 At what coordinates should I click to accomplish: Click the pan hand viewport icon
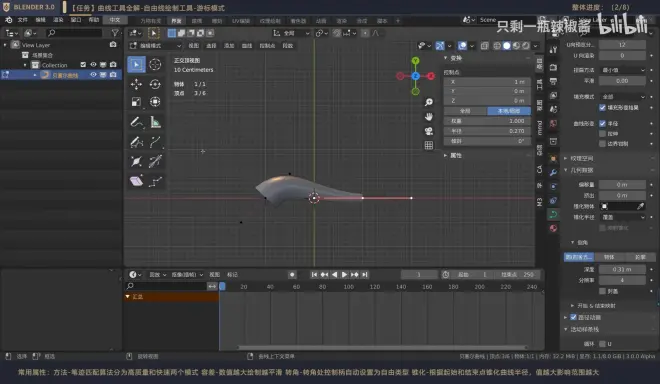click(x=428, y=117)
